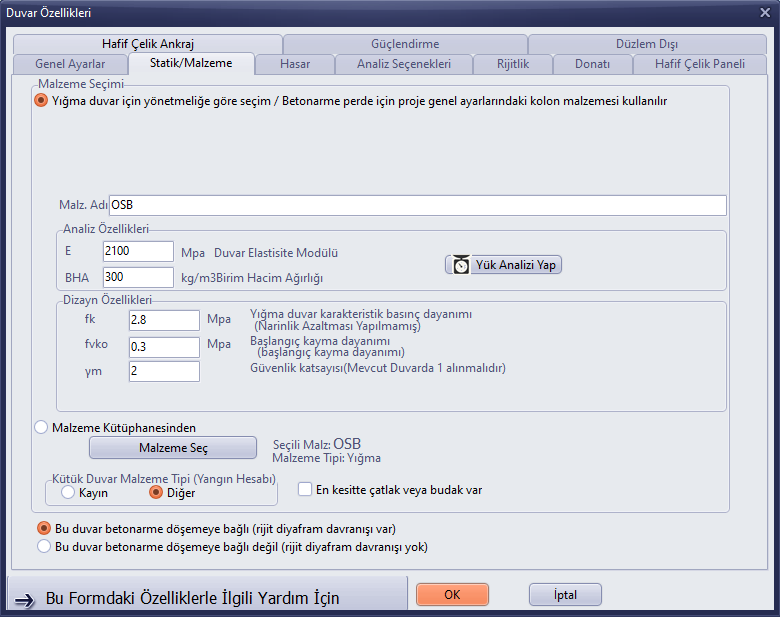
Task: Click the Malz. Adı field containing OSB
Action: click(x=417, y=205)
